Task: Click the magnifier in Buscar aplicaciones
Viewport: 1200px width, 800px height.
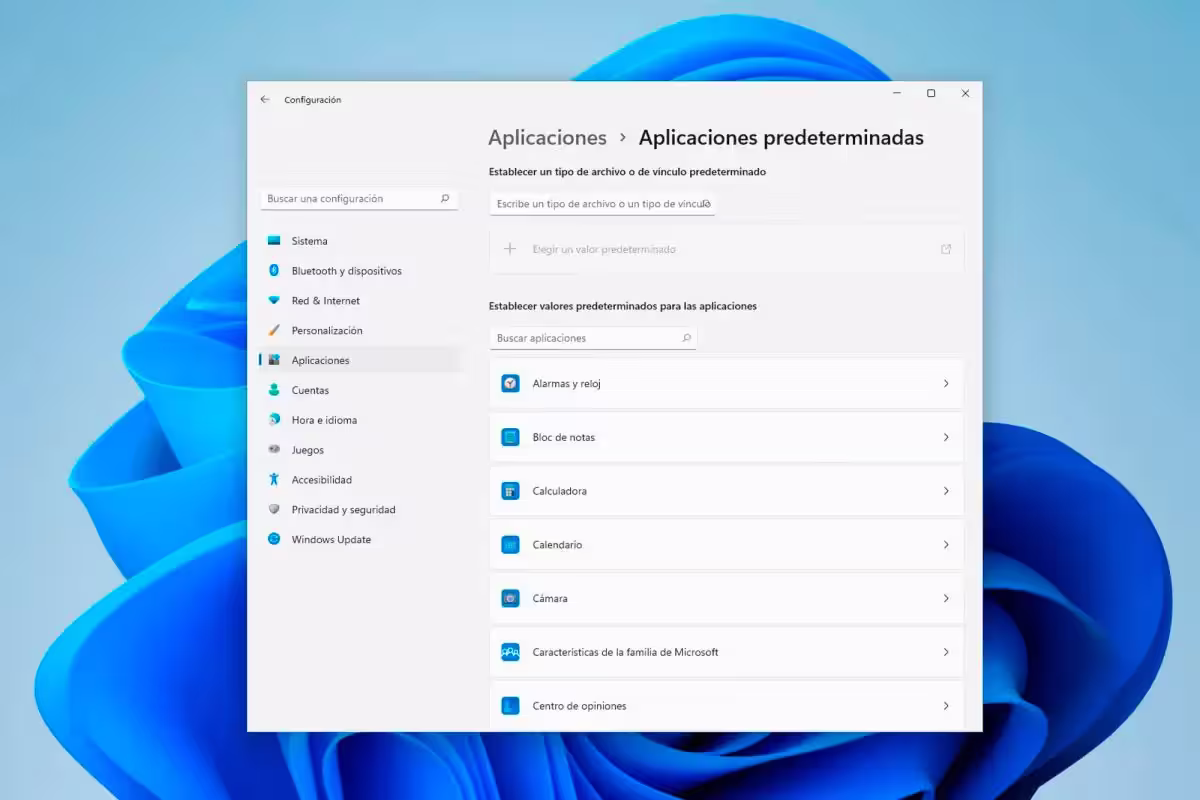Action: click(686, 338)
